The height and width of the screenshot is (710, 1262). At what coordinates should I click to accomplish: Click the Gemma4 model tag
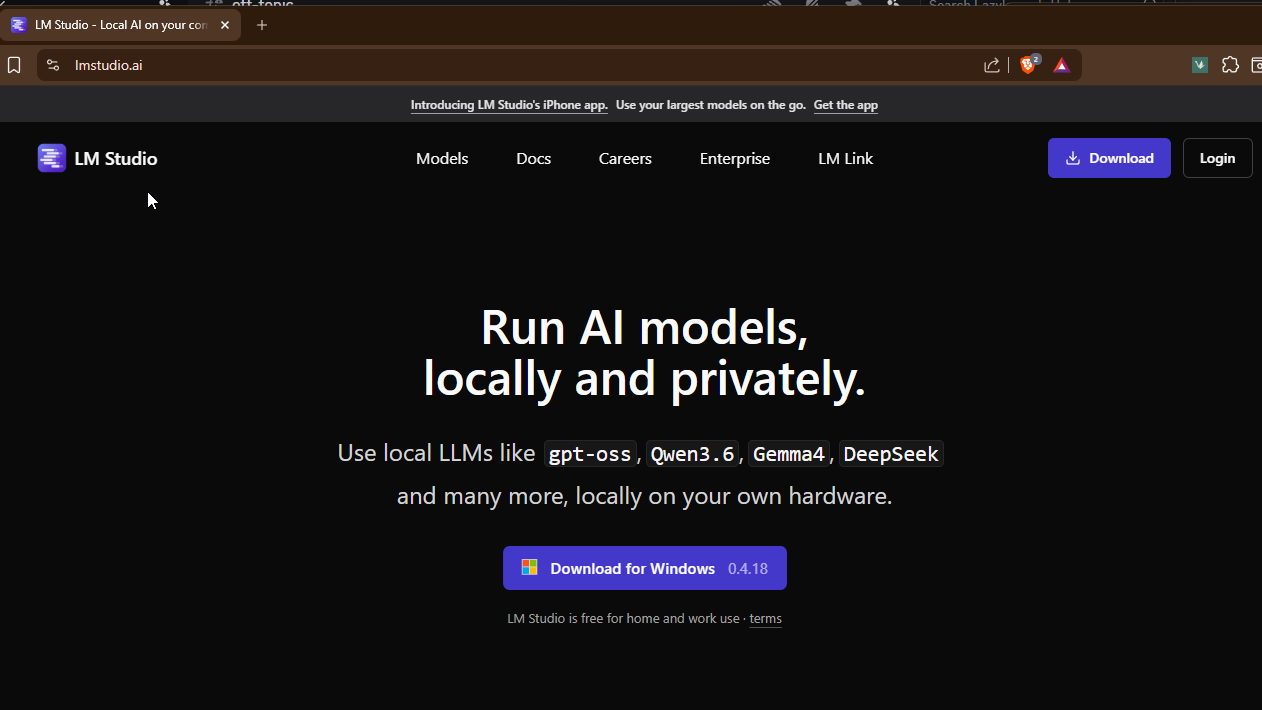789,454
